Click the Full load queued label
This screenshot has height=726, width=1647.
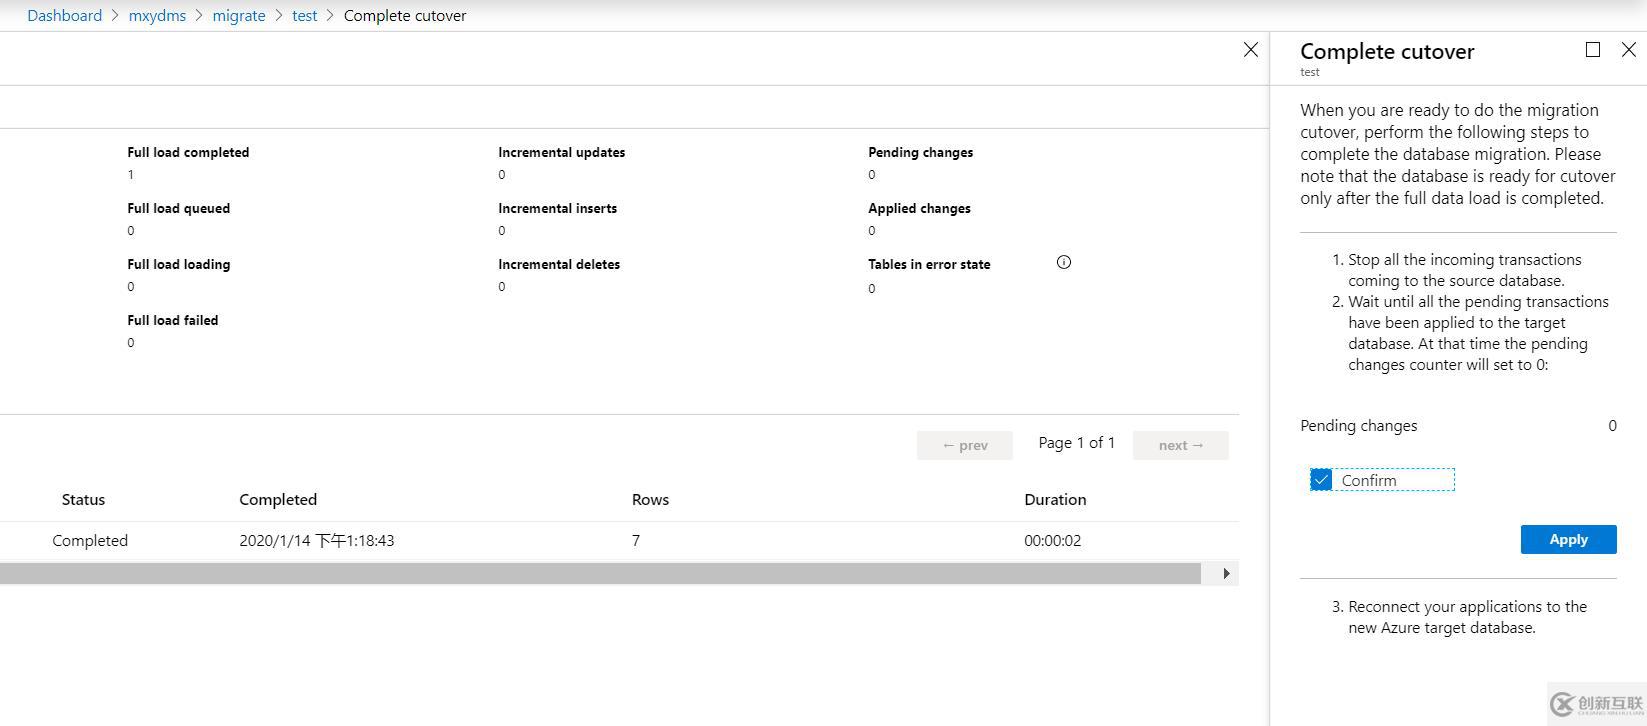[x=178, y=208]
